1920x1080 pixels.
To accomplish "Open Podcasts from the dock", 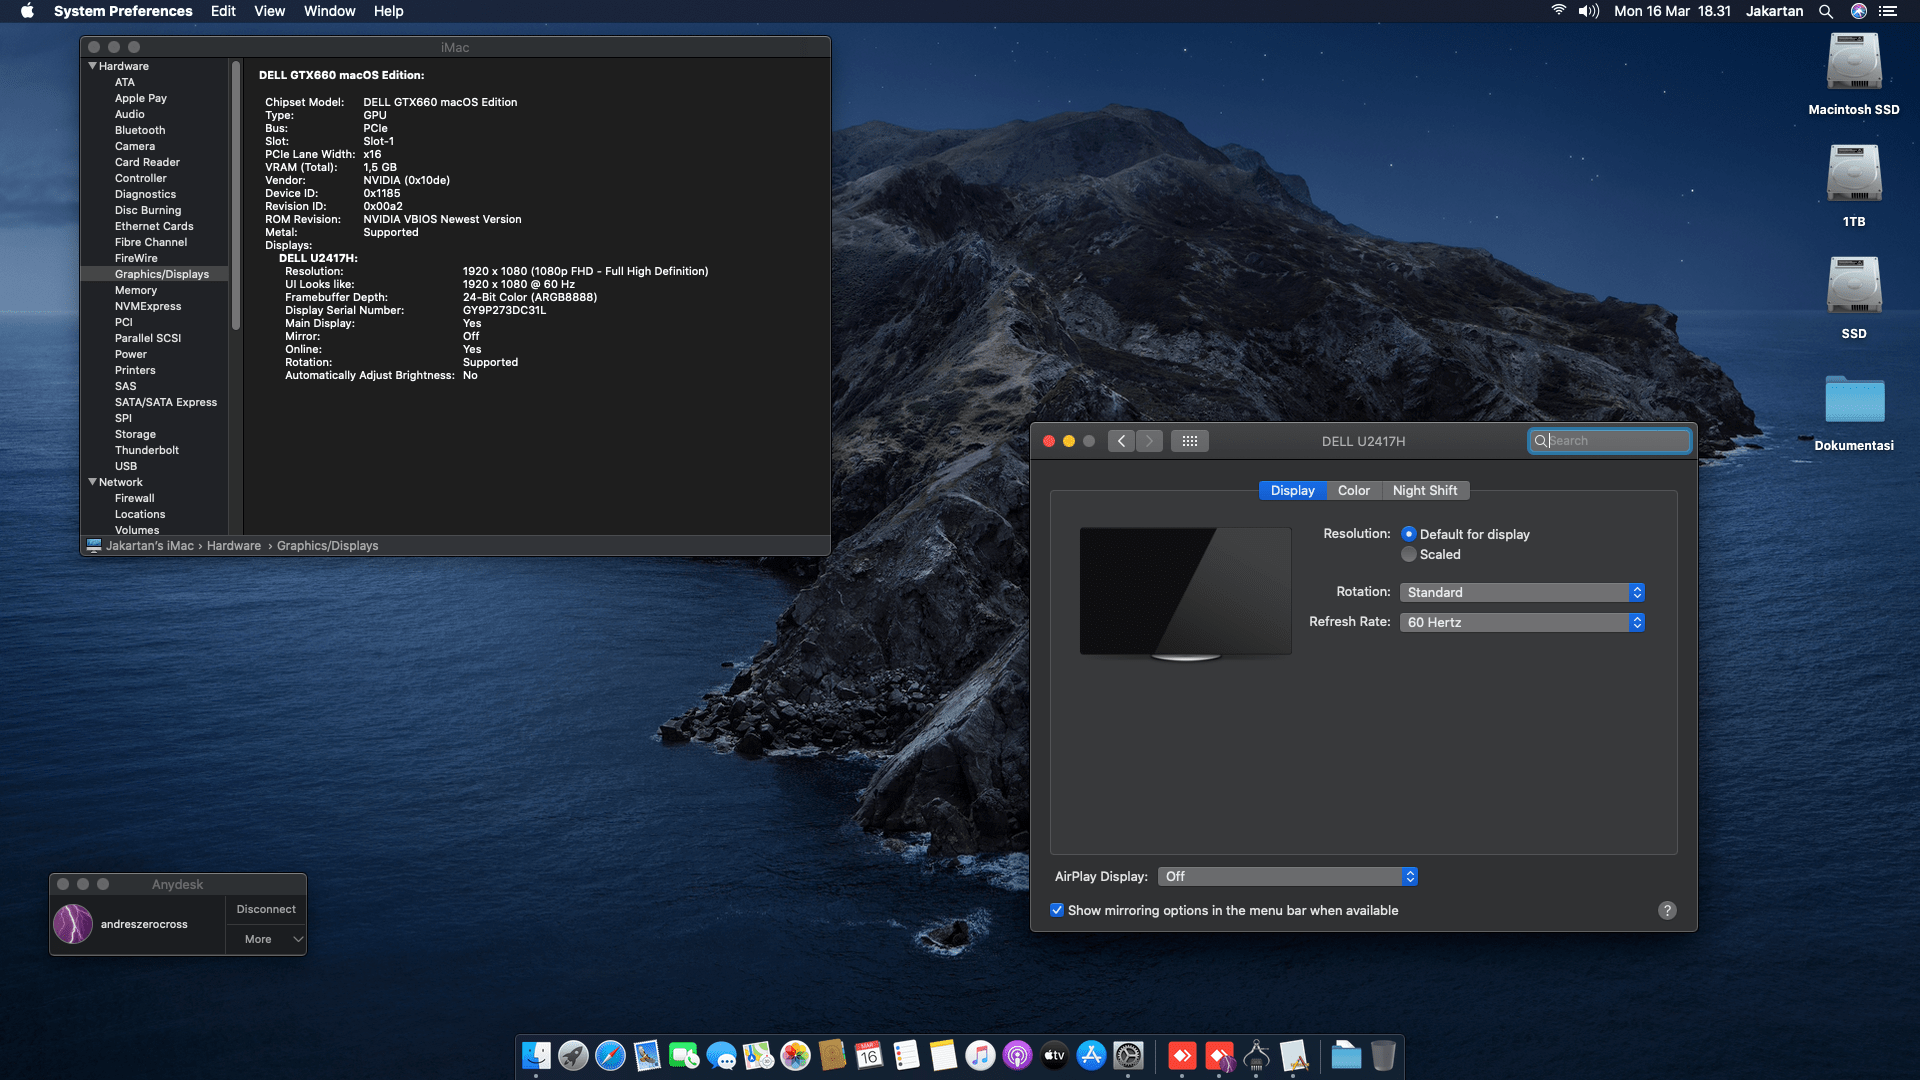I will pos(1017,1055).
